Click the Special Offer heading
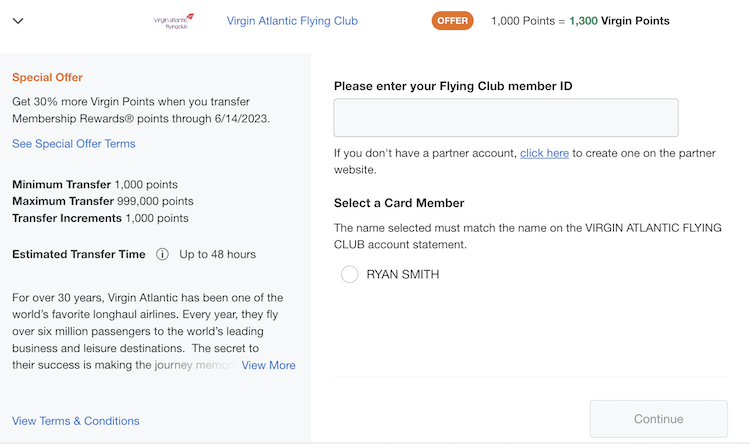The image size is (750, 444). [x=47, y=78]
